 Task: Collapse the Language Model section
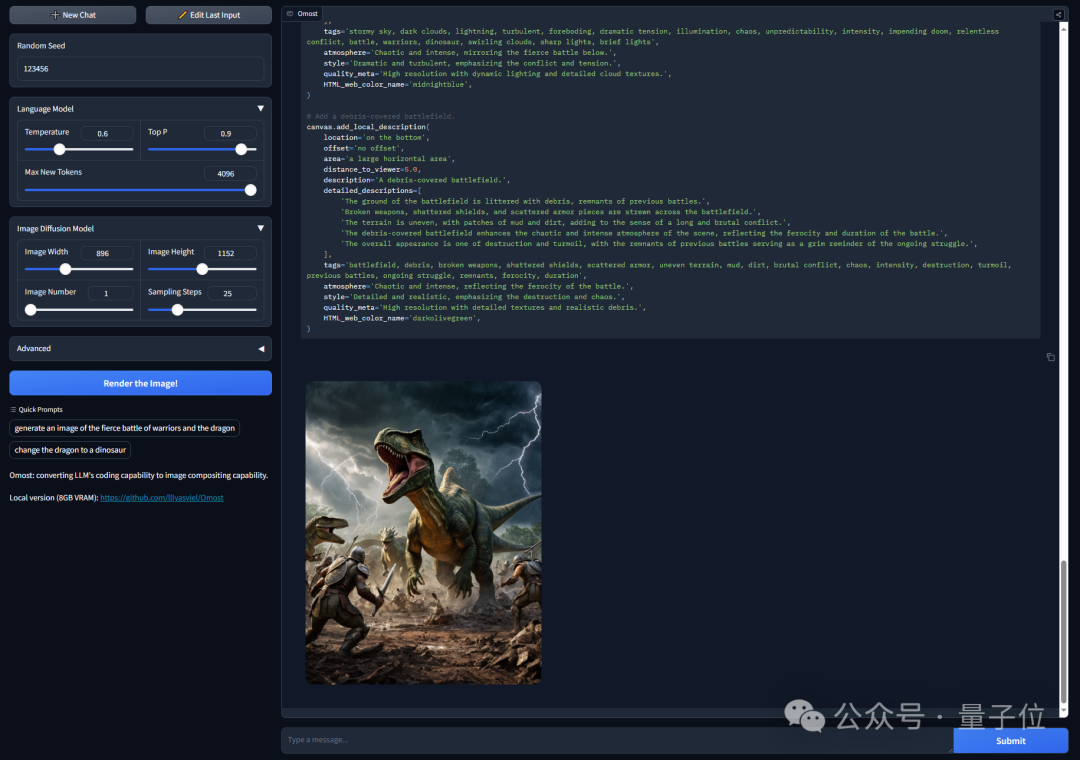(260, 108)
